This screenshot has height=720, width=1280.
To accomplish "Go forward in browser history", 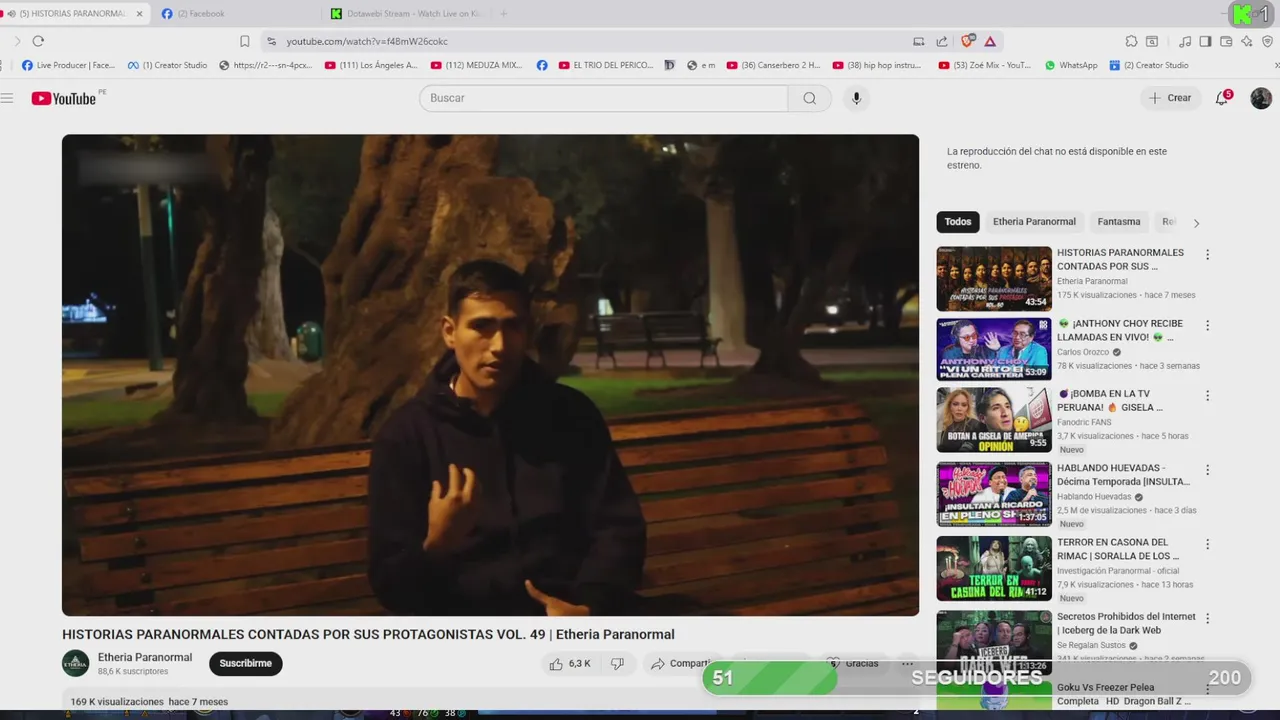I will 16,41.
